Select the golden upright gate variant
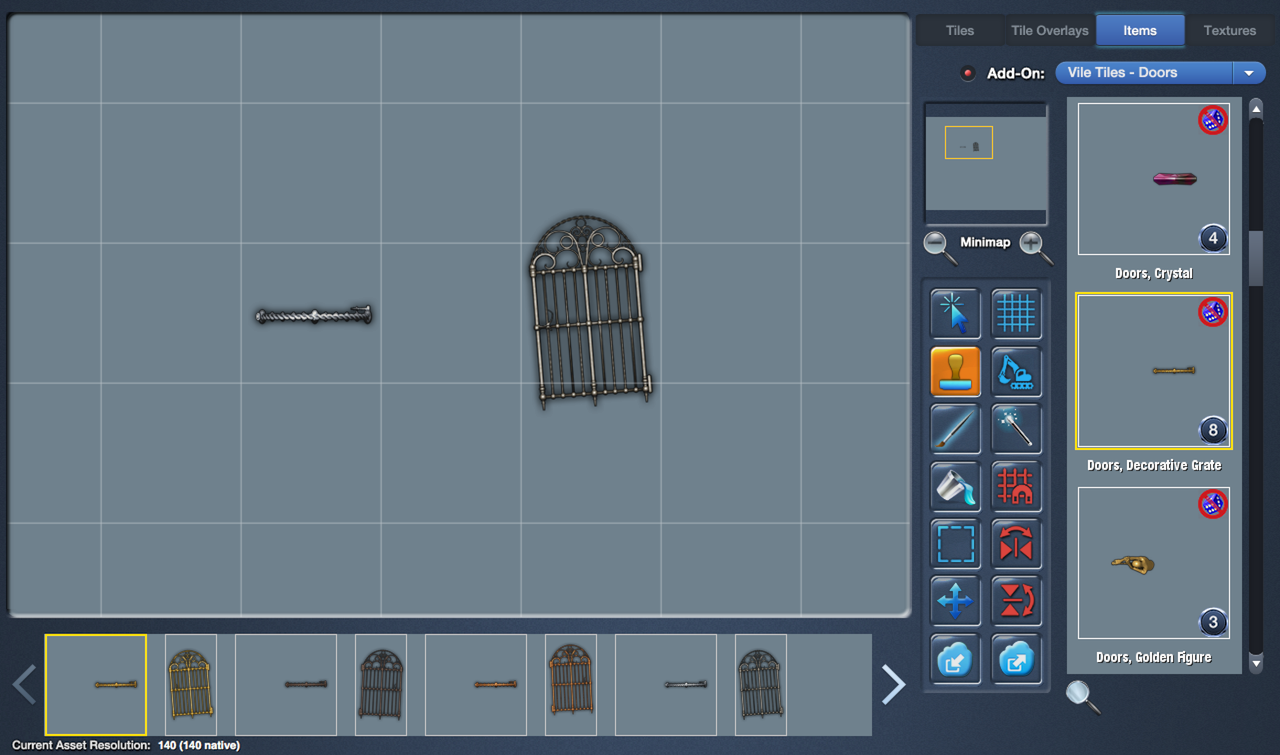Screen dimensions: 1280x755 191,685
